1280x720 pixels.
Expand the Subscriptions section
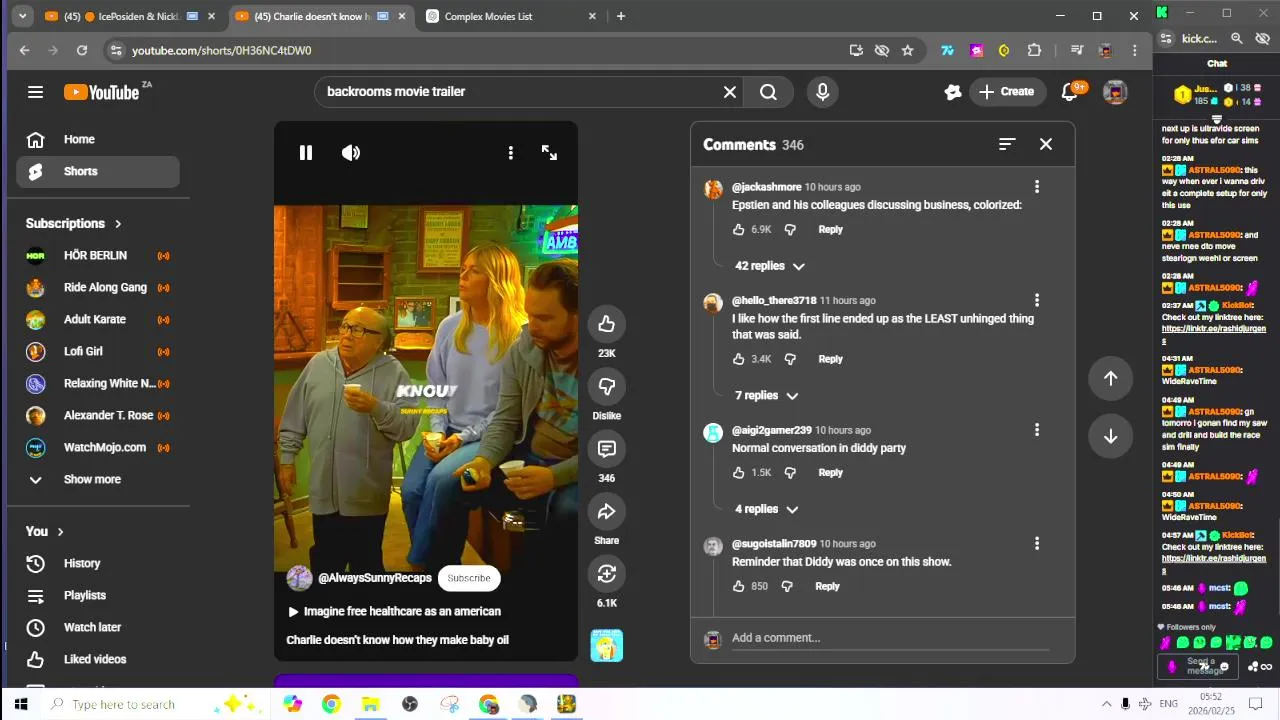pyautogui.click(x=74, y=224)
